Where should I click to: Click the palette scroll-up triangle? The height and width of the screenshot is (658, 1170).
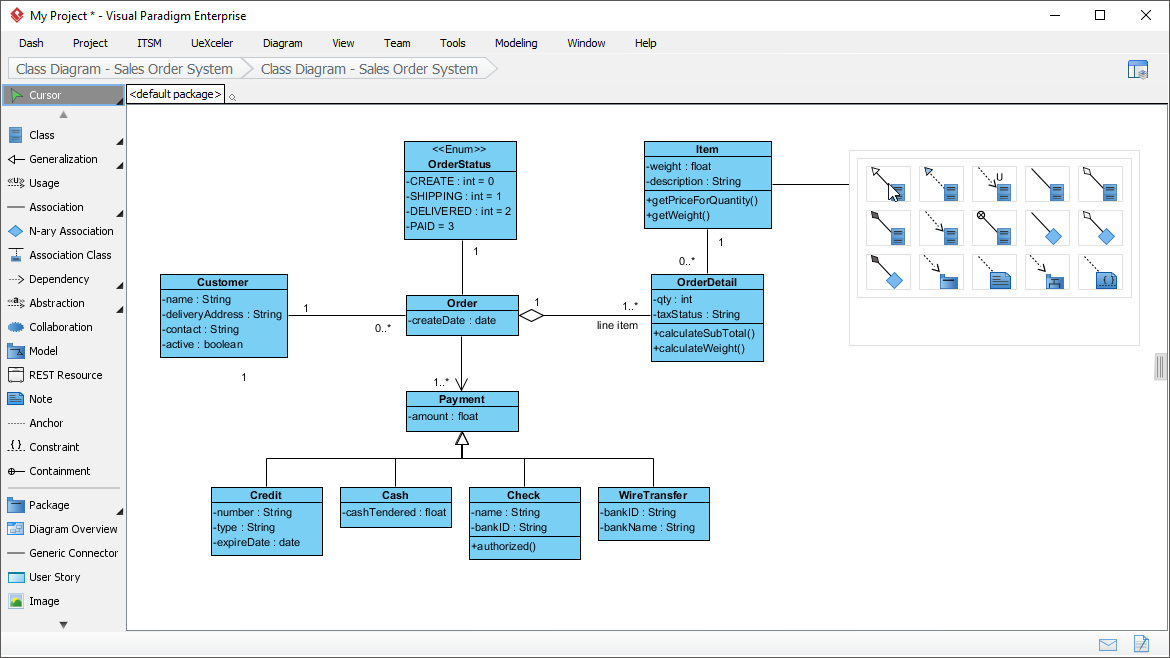pyautogui.click(x=63, y=115)
